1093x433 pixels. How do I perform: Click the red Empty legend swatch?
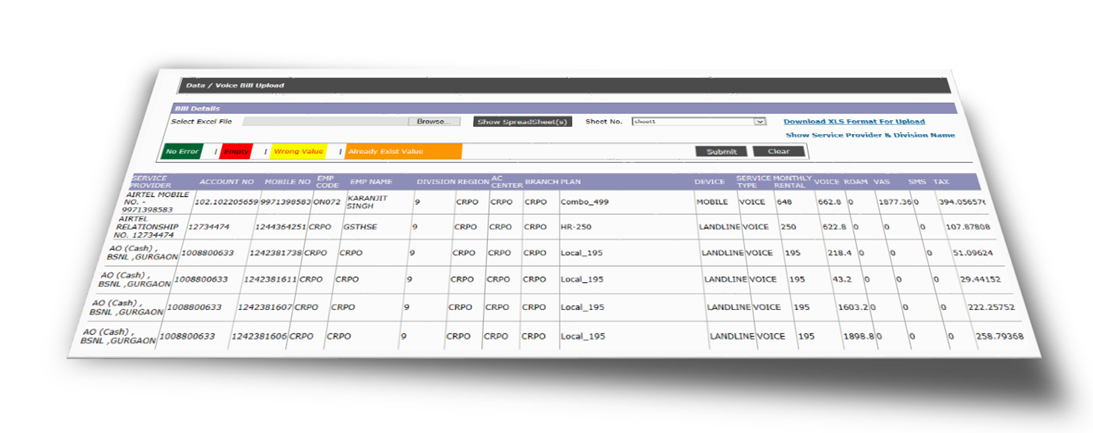[237, 151]
